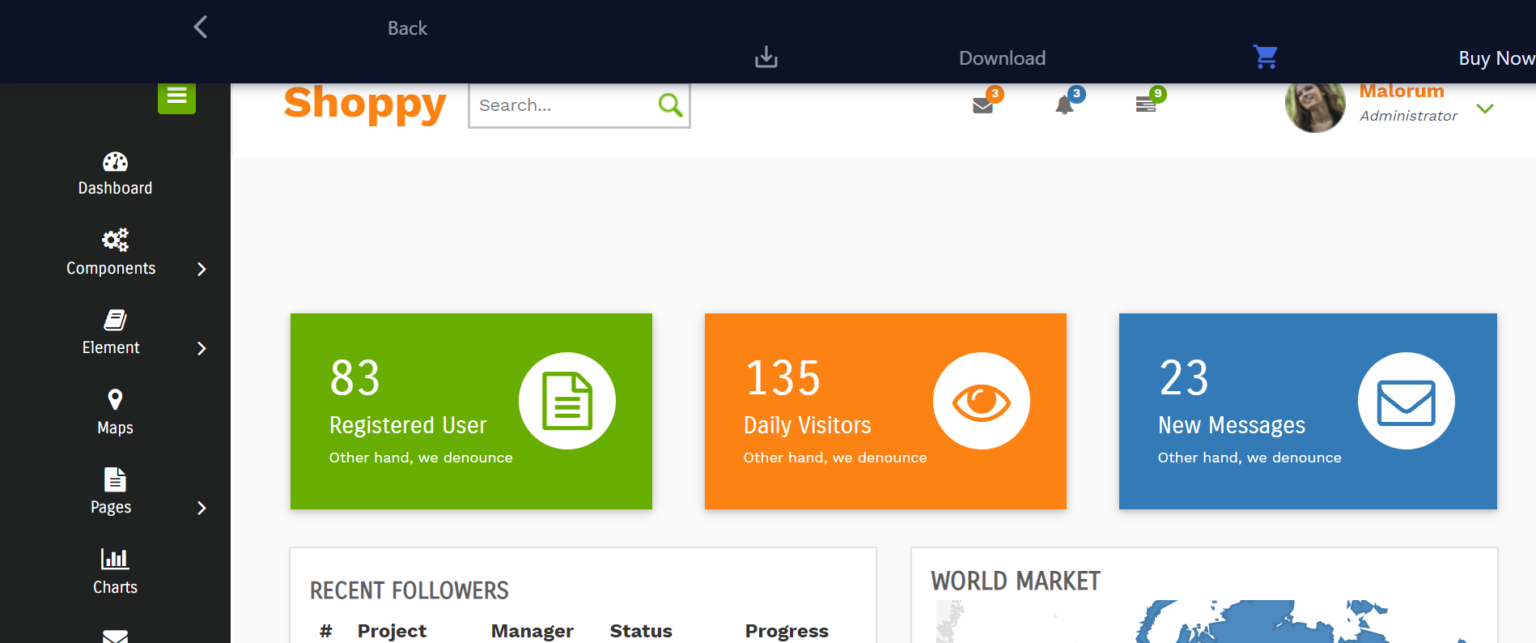The image size is (1536, 643).
Task: Click the Shoppy logo
Action: pyautogui.click(x=365, y=104)
